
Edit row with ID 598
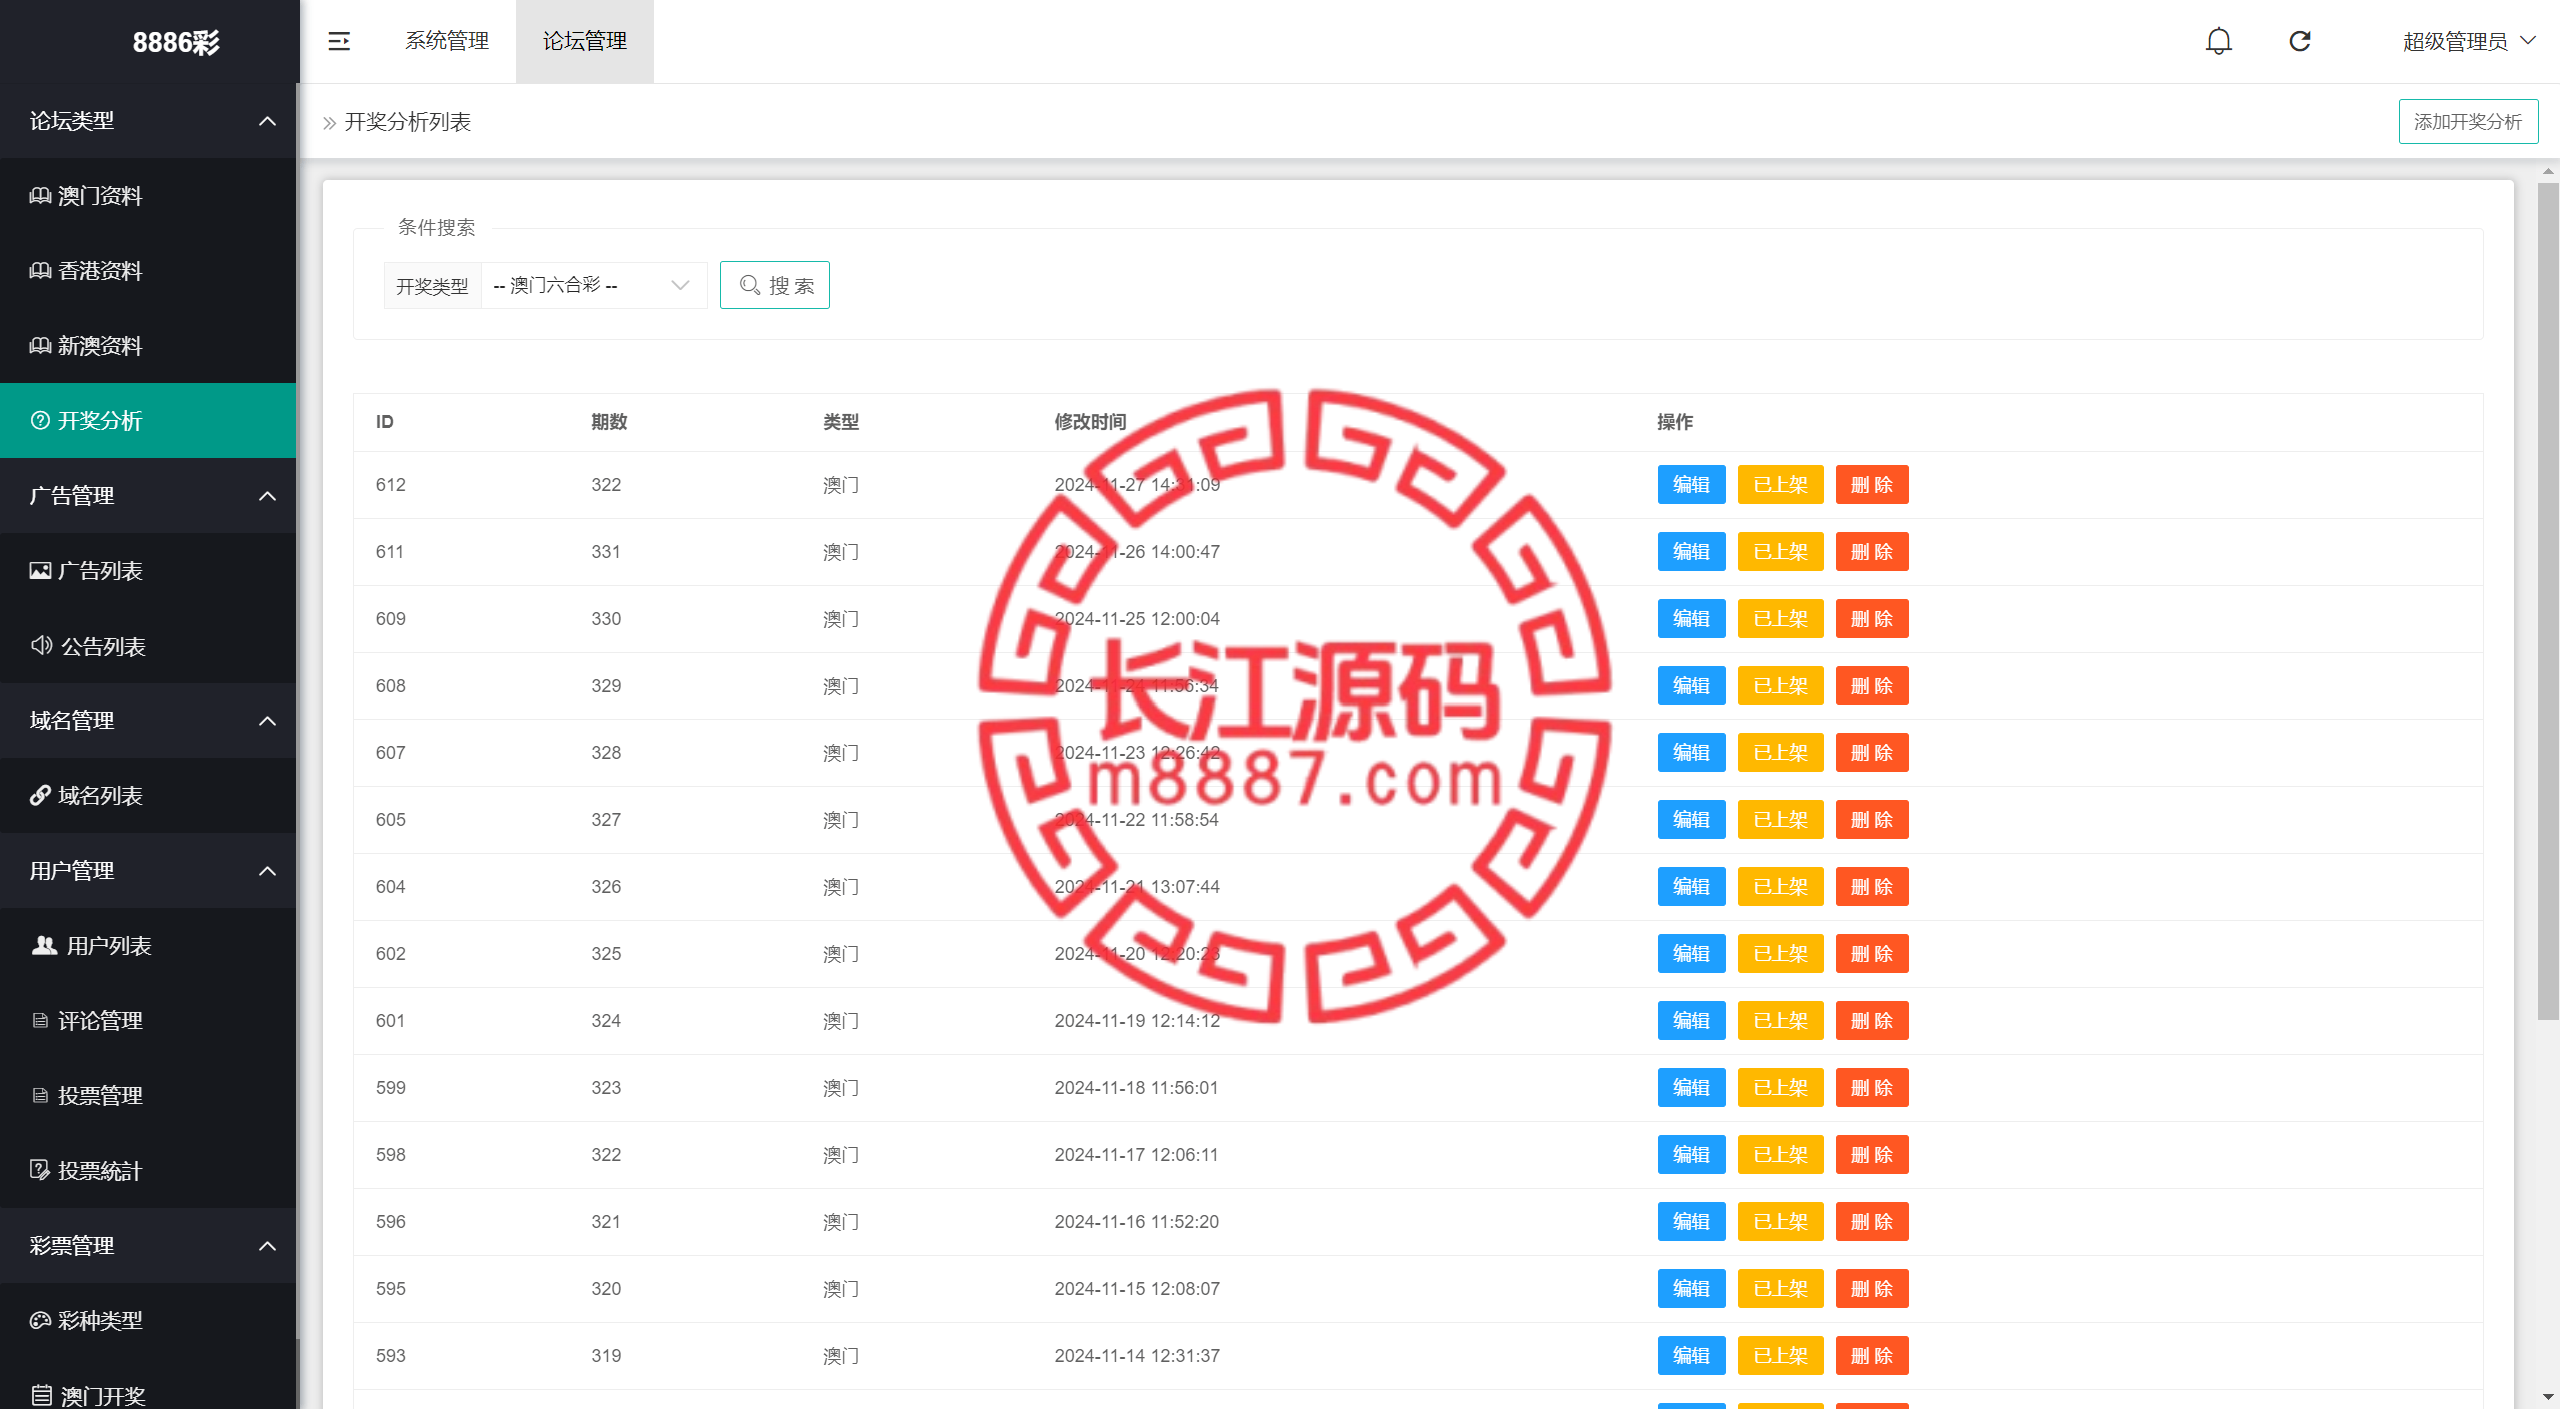coord(1691,1155)
